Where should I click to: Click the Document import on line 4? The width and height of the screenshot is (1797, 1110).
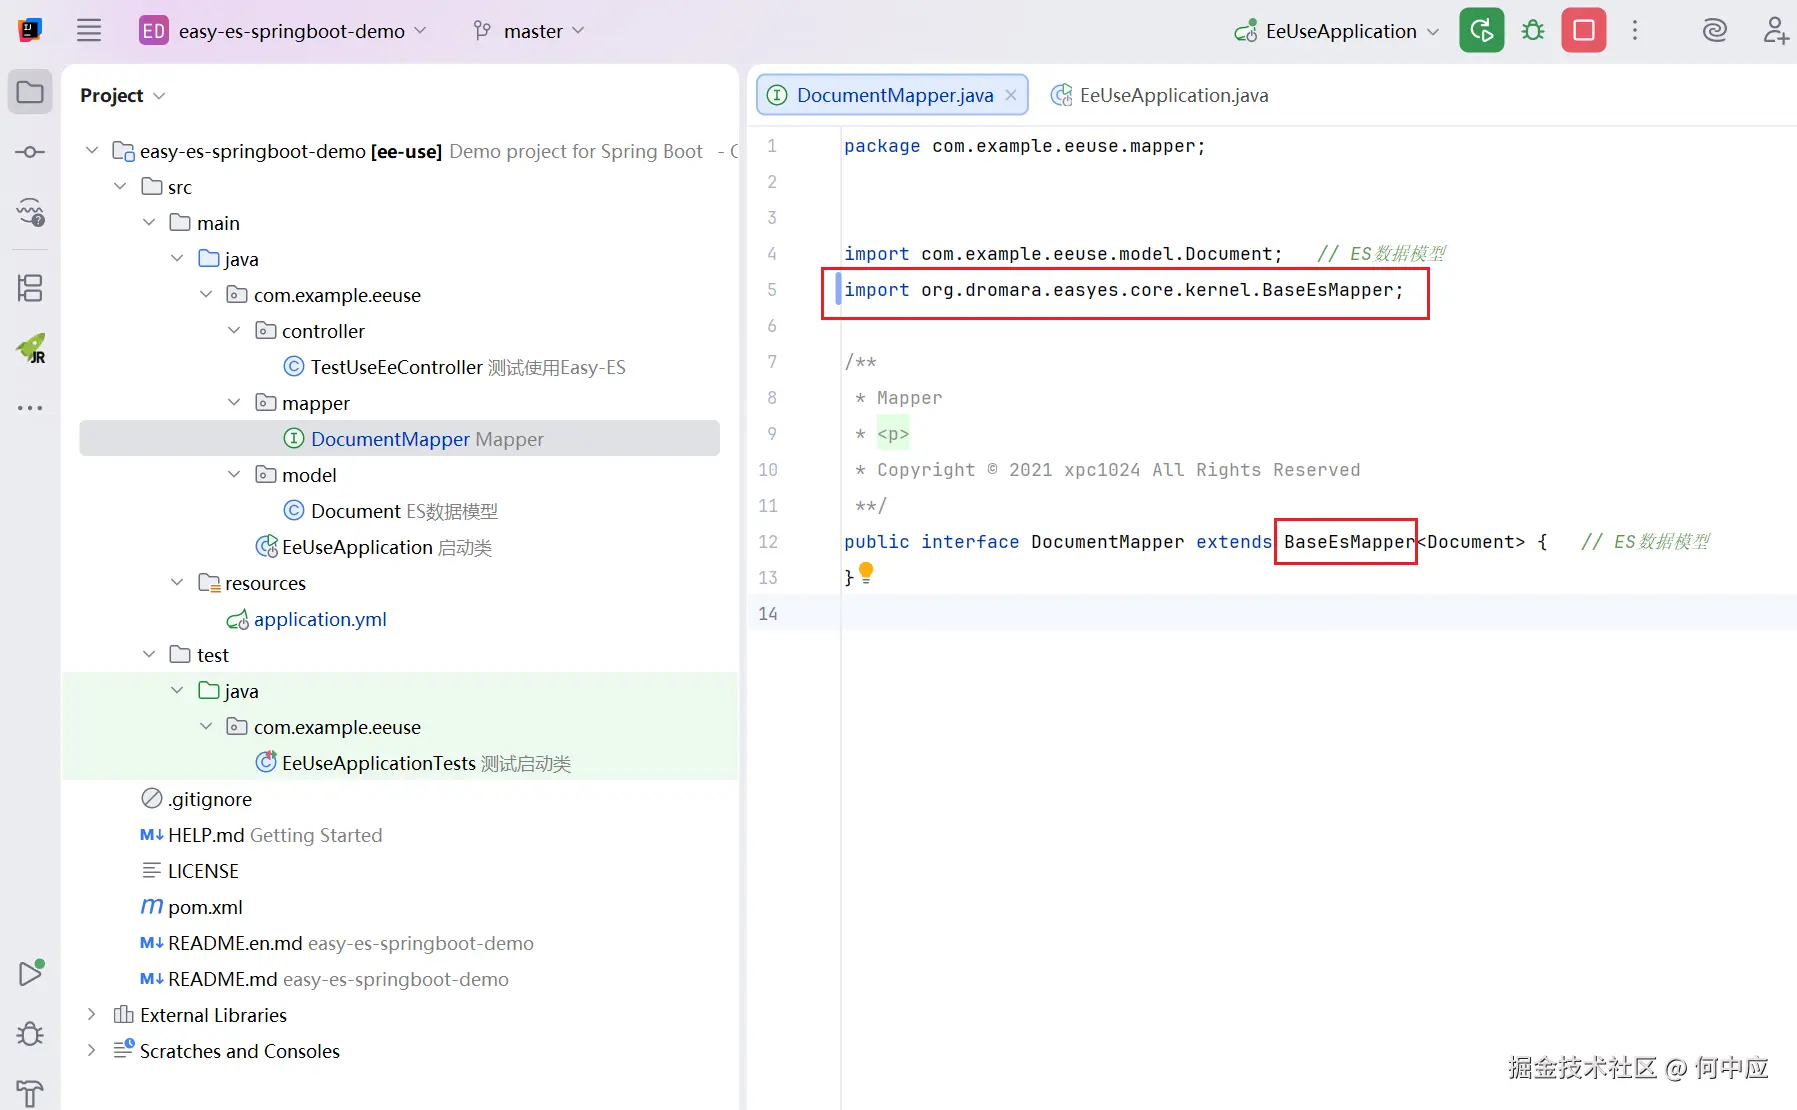[1063, 254]
